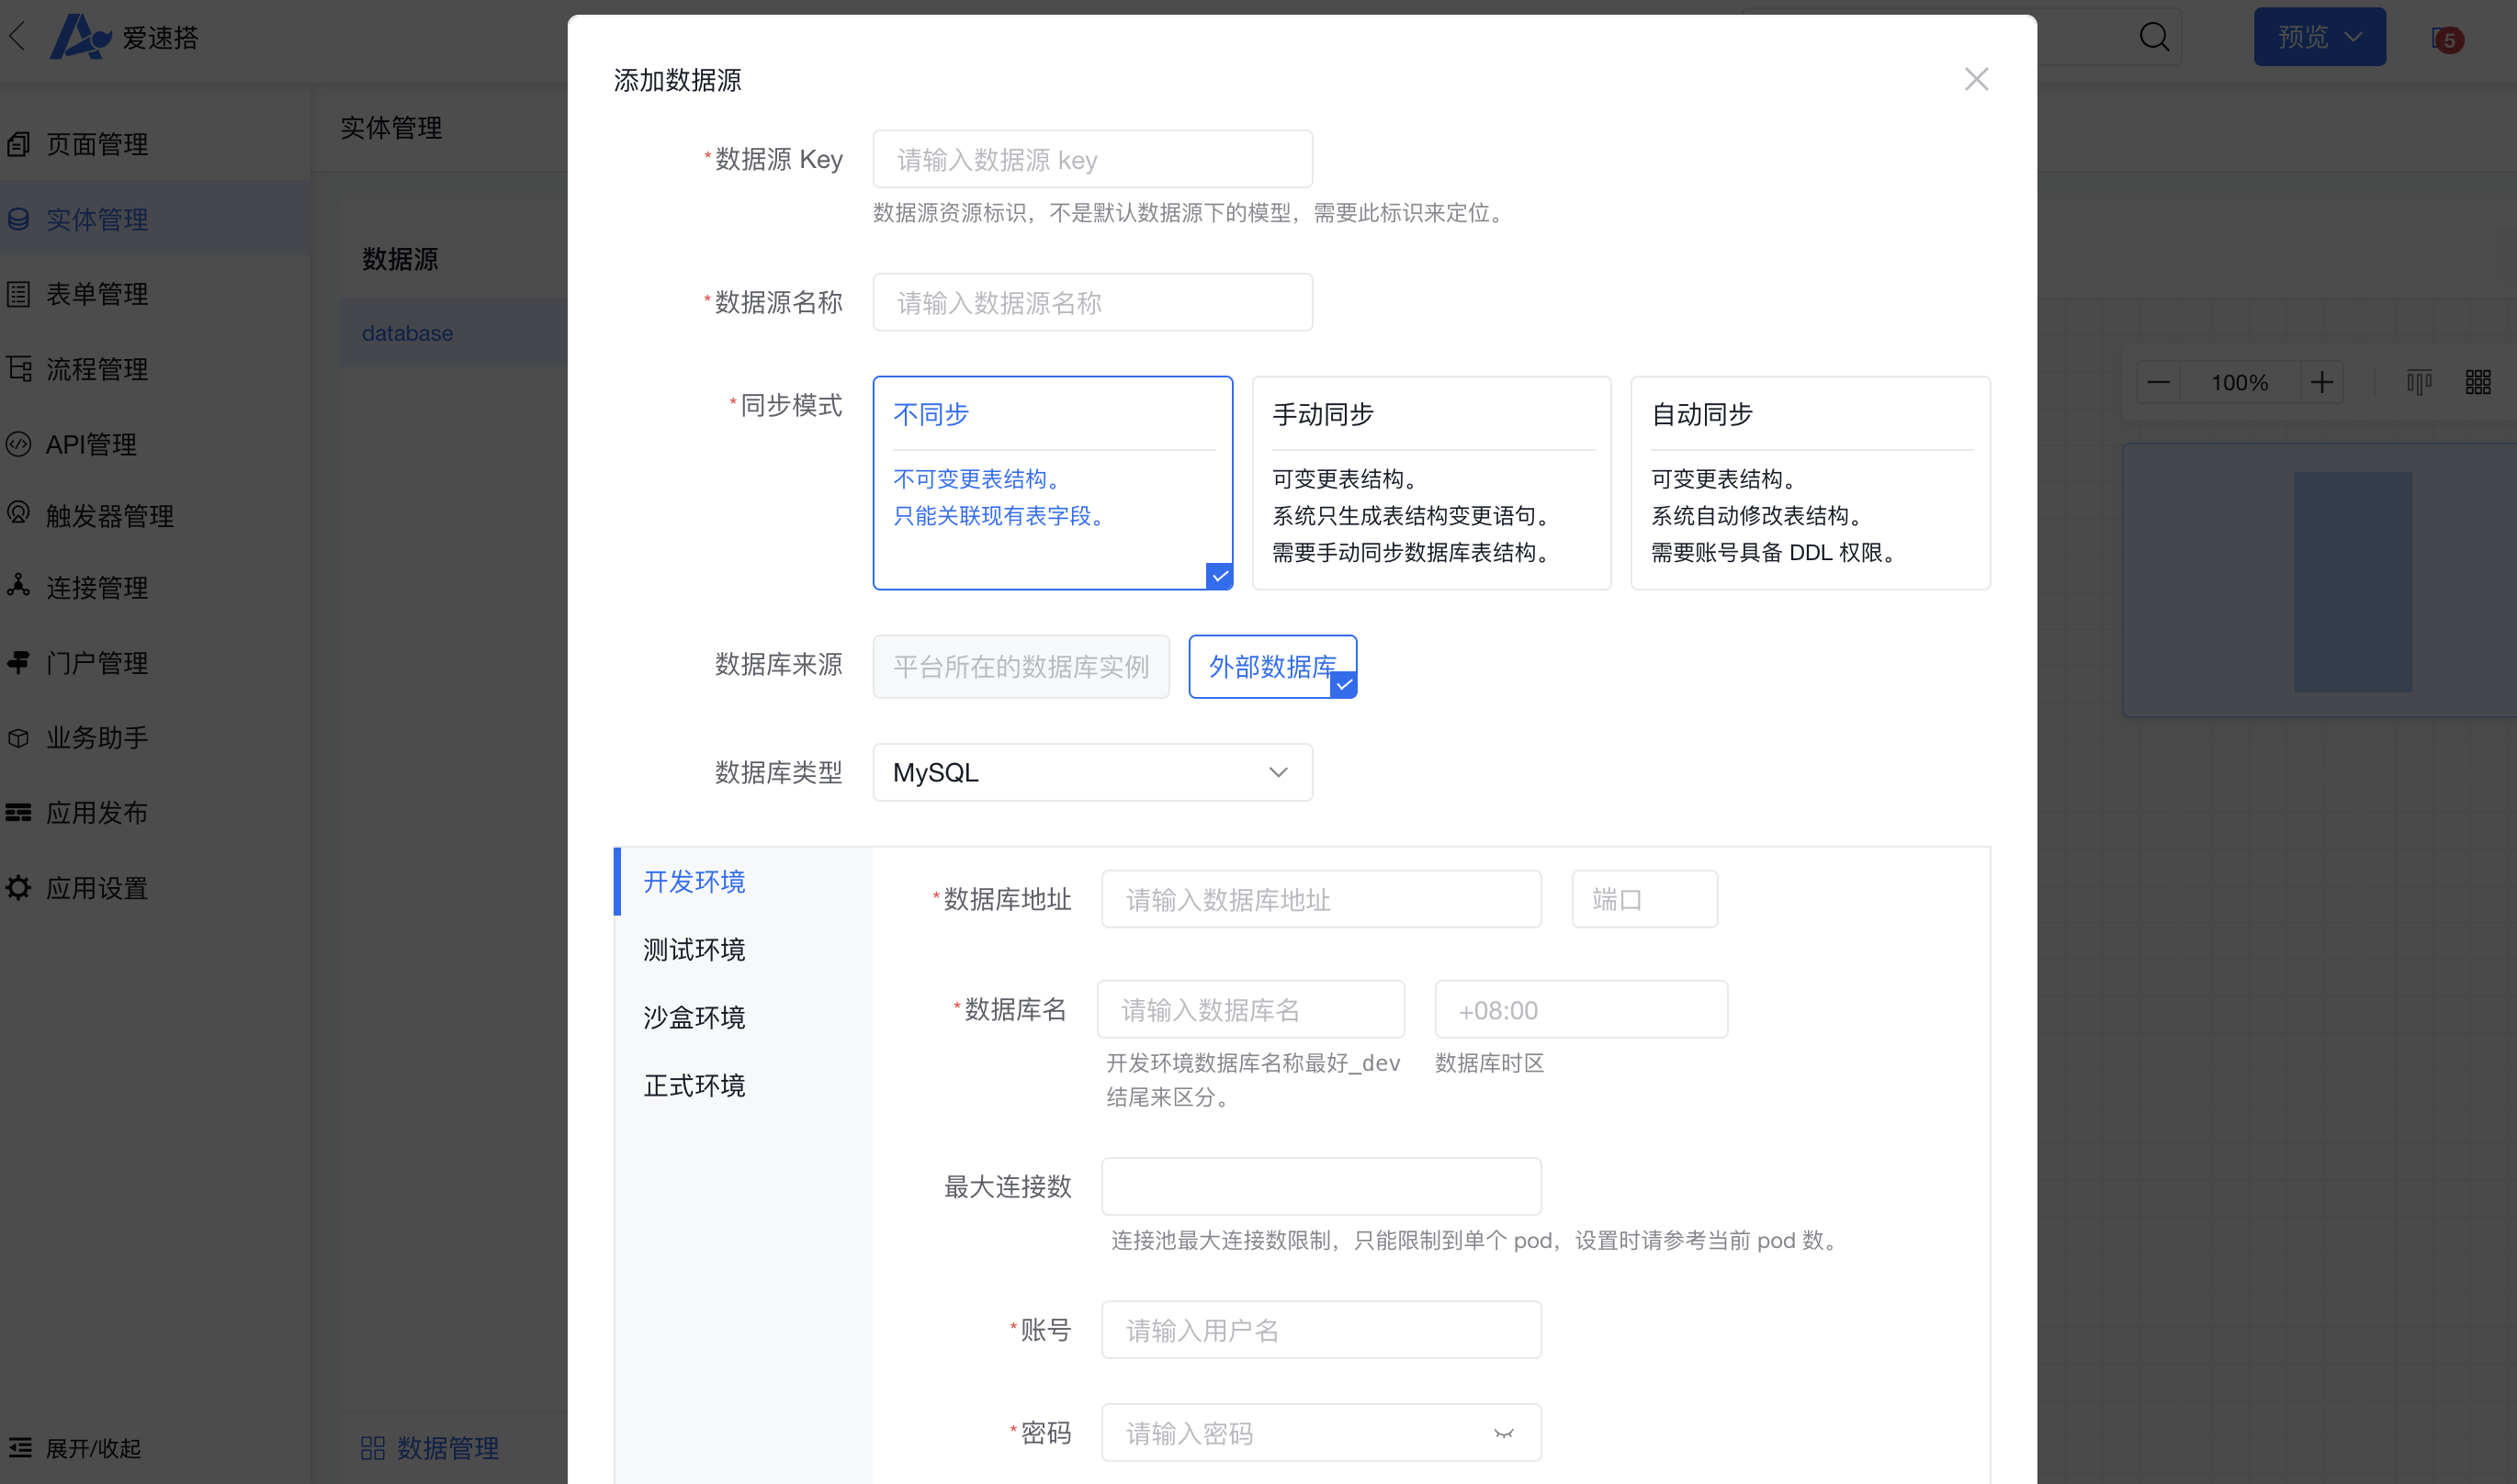This screenshot has height=1484, width=2517.
Task: Select the 自动同步 sync mode card
Action: (x=1810, y=483)
